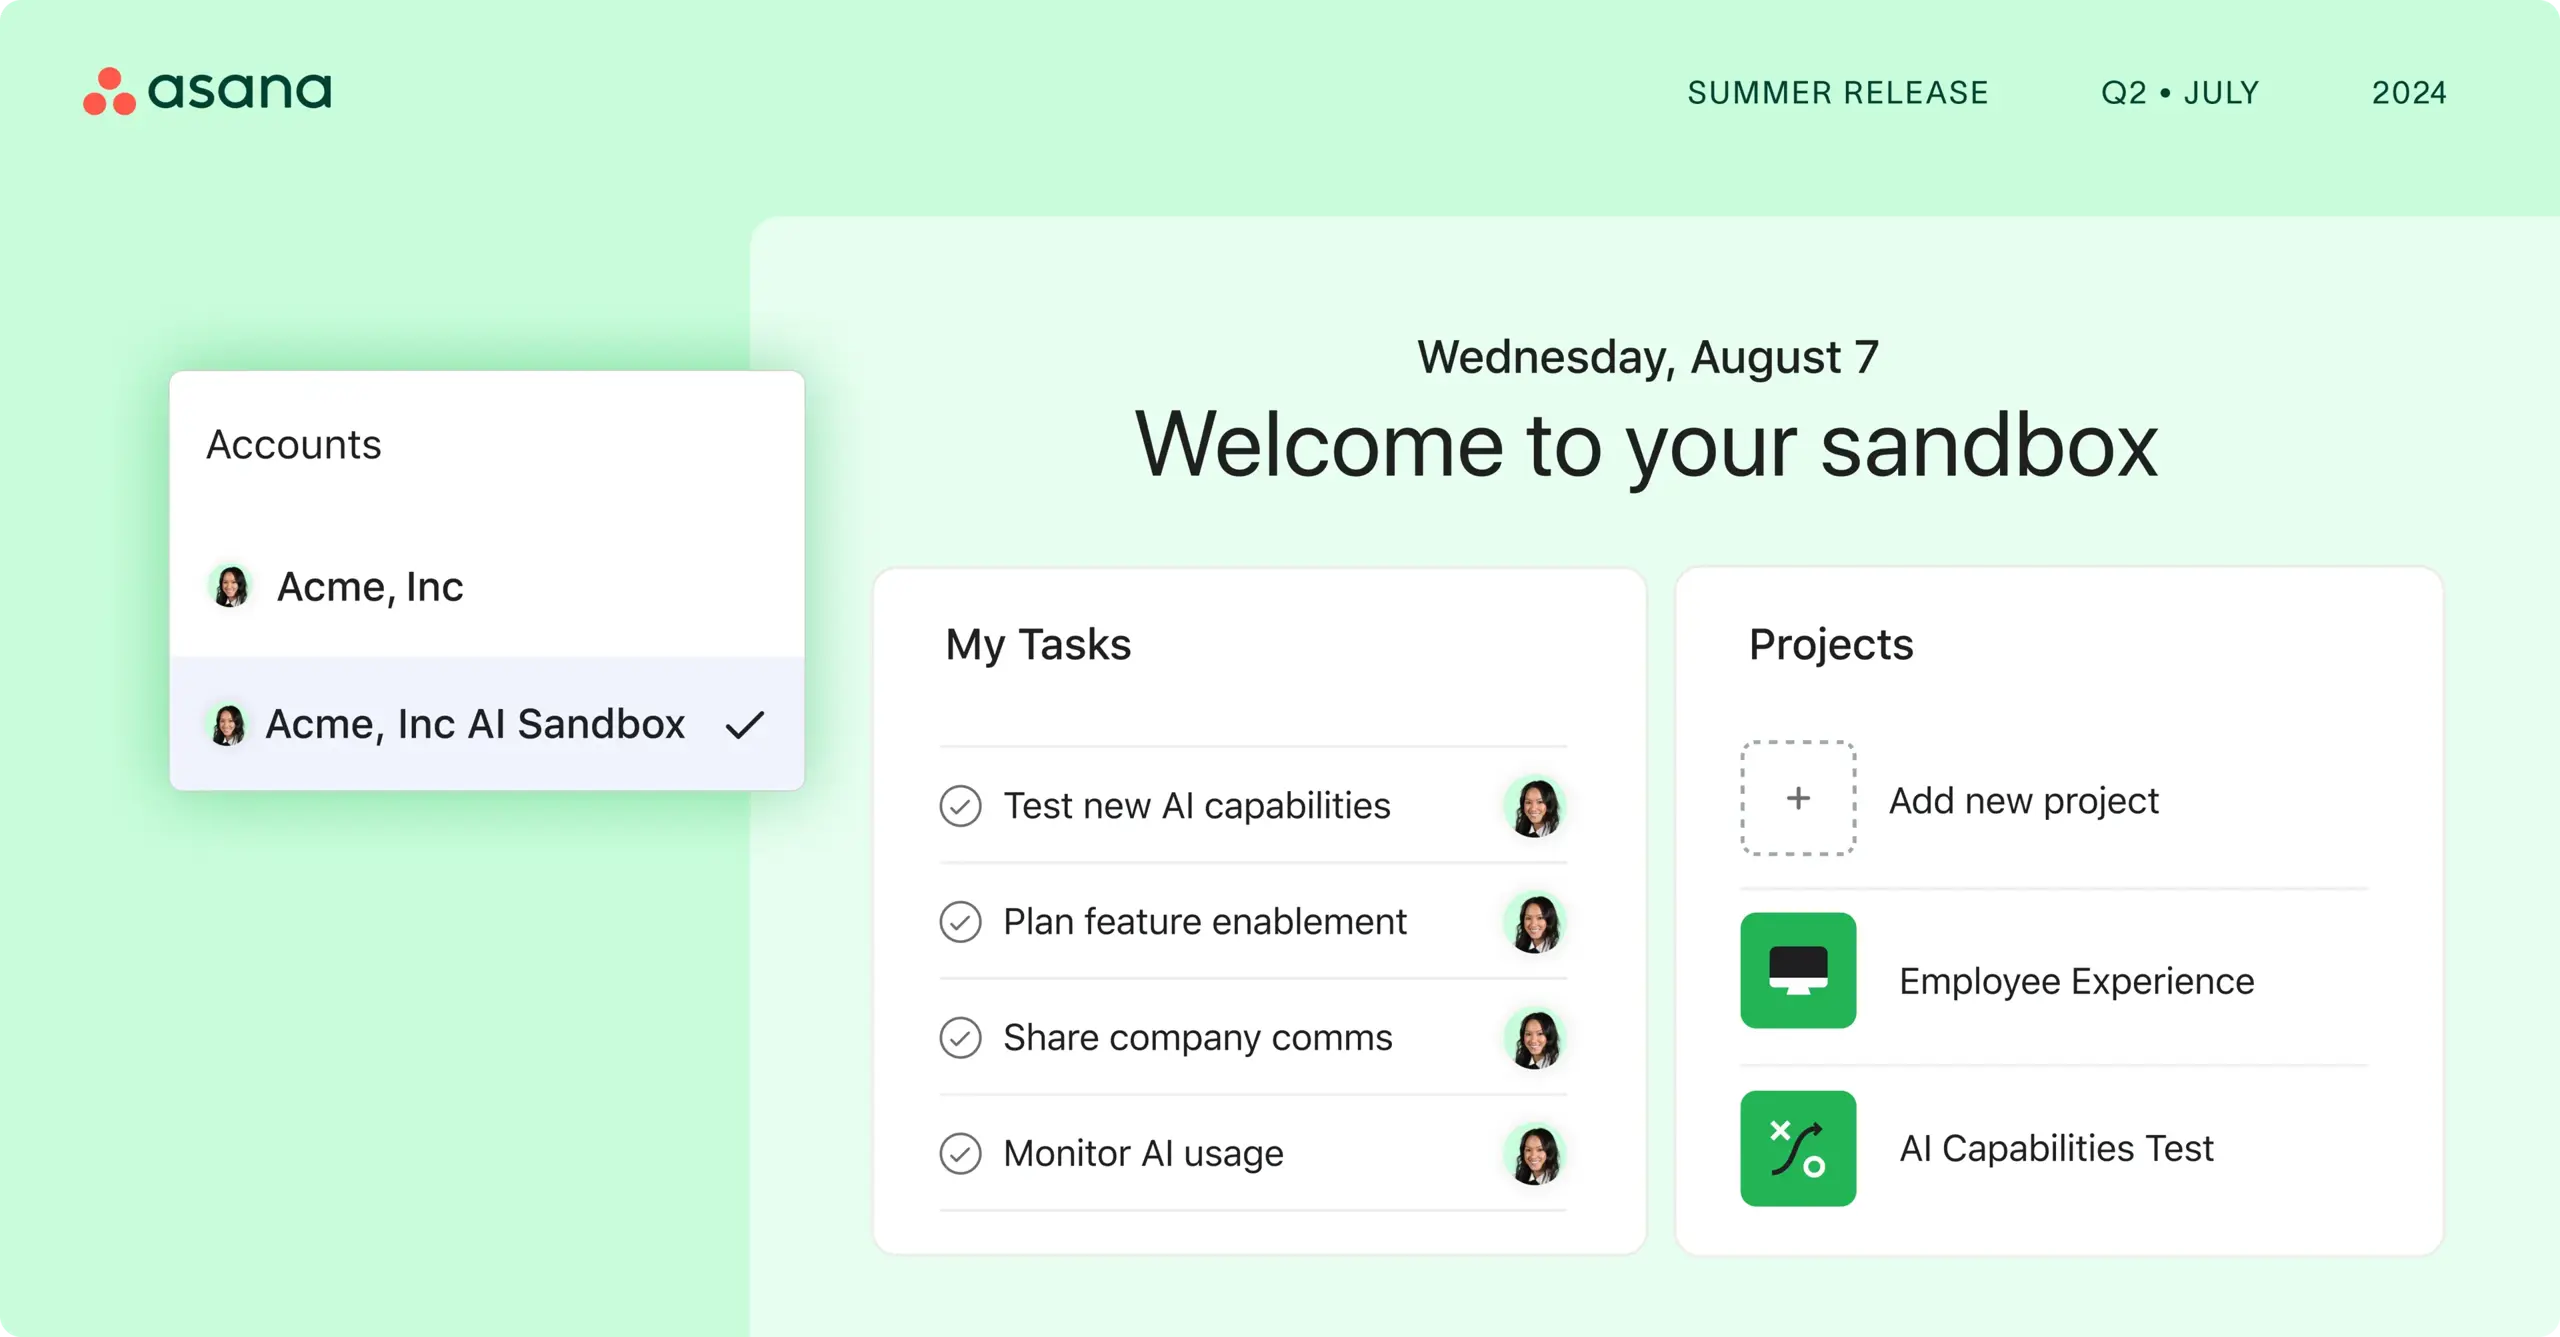The width and height of the screenshot is (2560, 1337).
Task: Click the plus box to add project
Action: [1798, 798]
